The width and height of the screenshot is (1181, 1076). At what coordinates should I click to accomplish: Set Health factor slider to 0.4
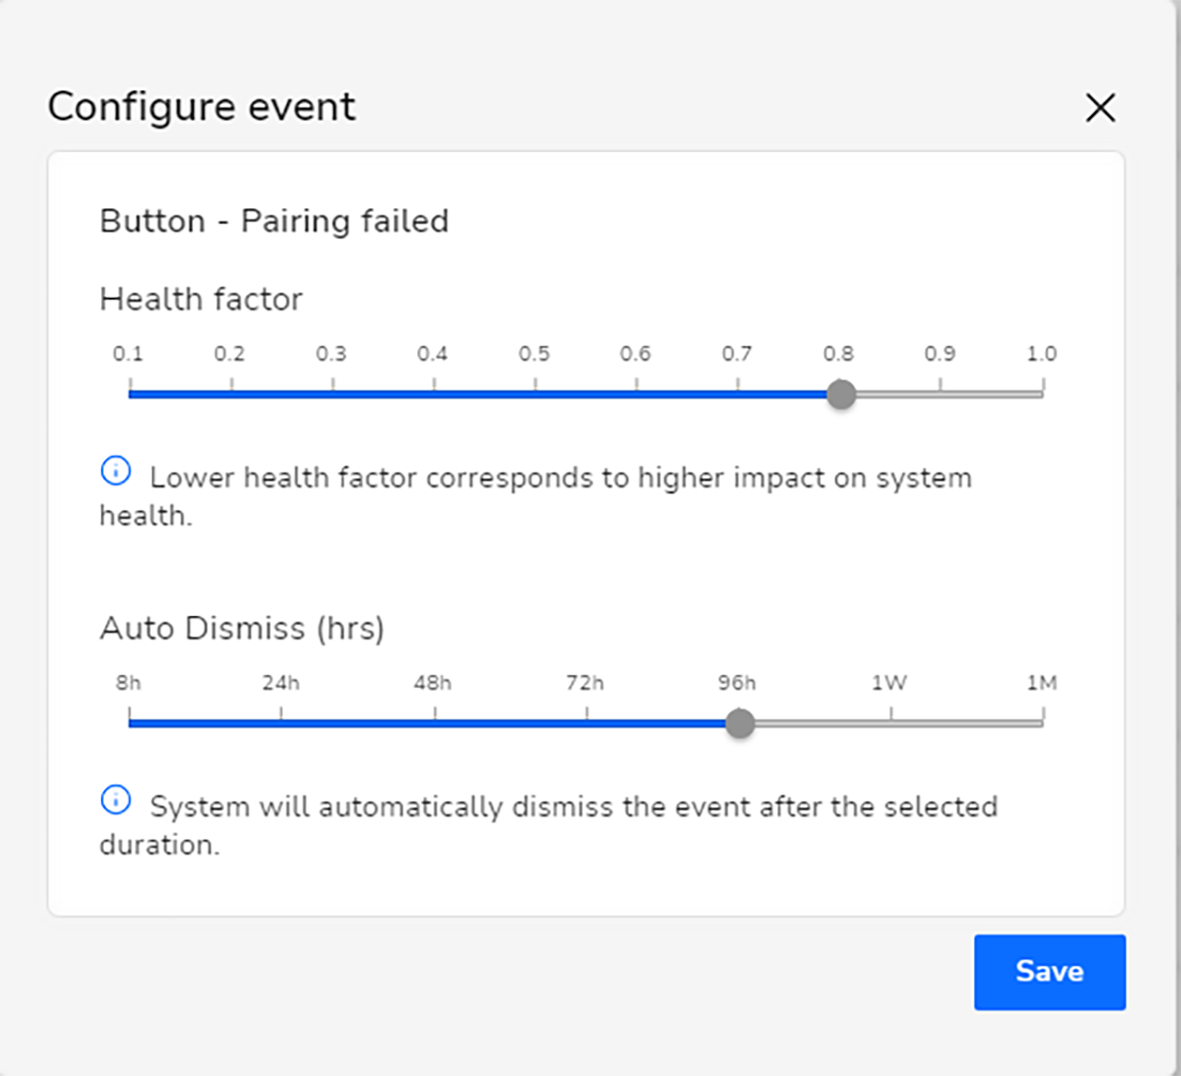(434, 394)
